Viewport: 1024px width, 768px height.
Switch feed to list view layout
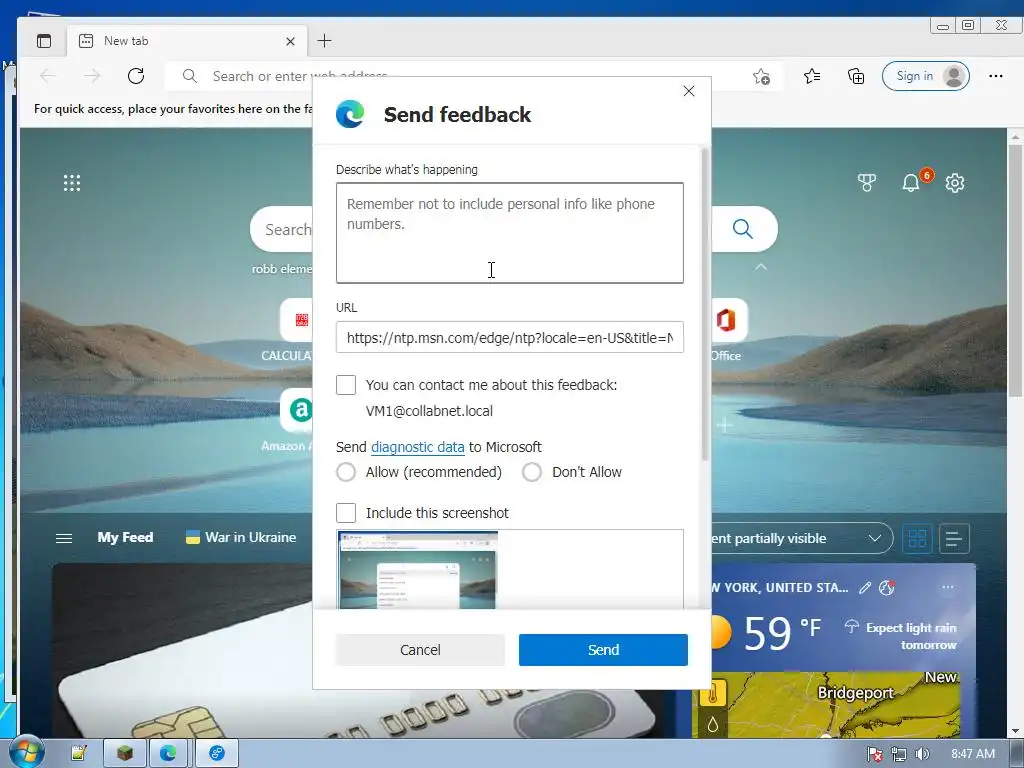(953, 539)
